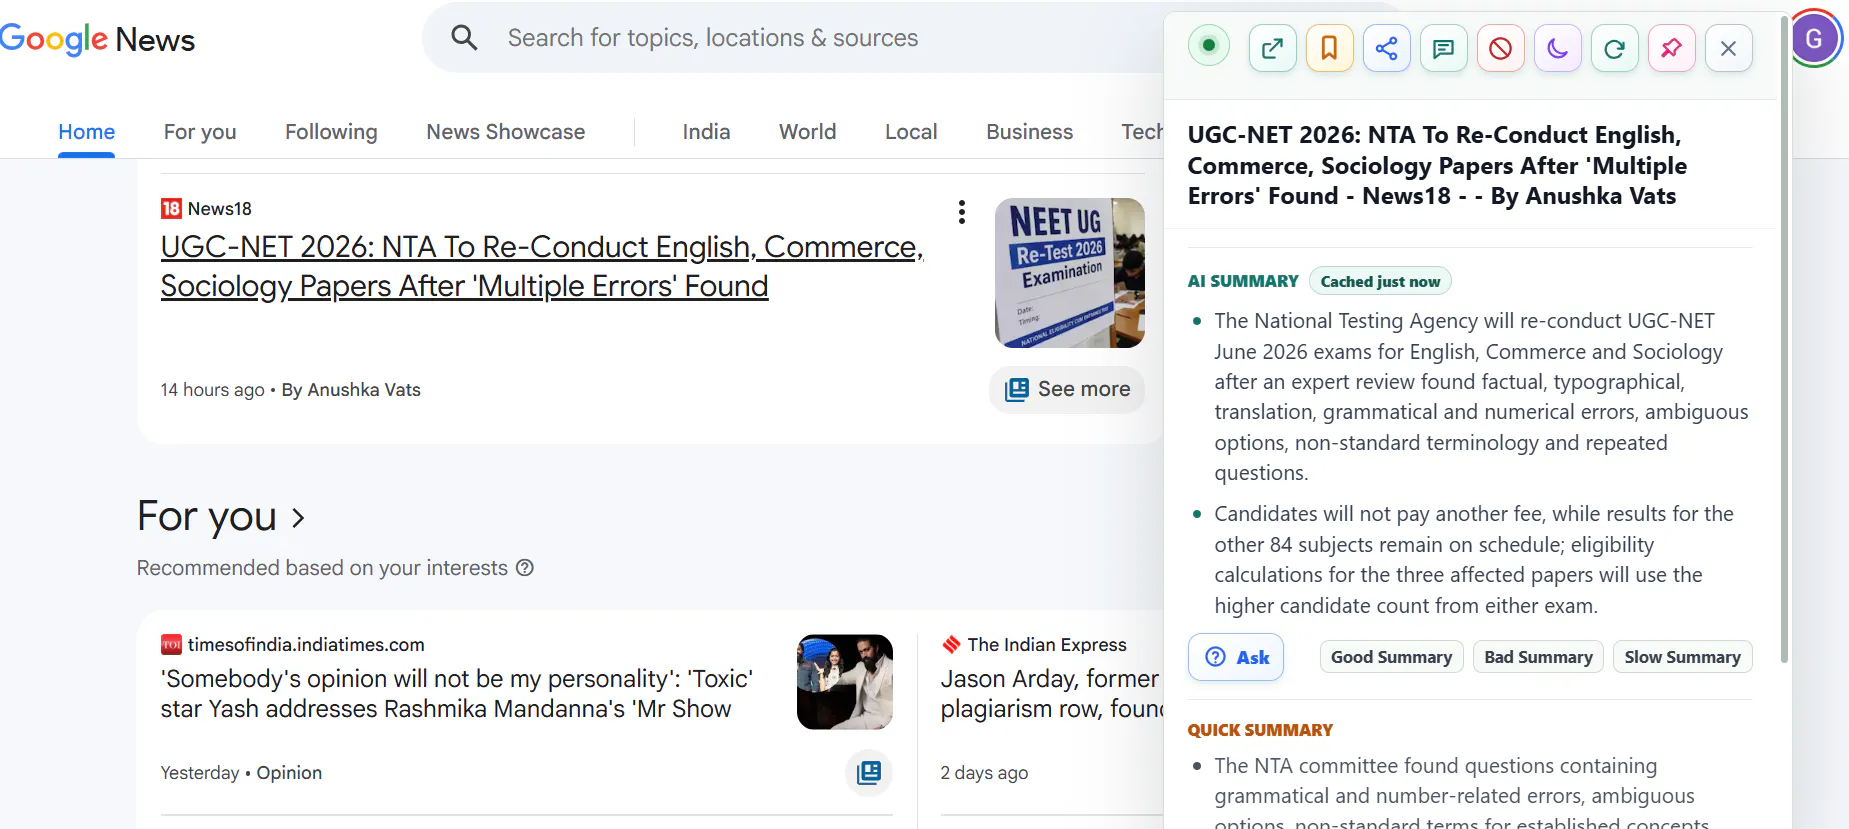Open the Local section tab
Image resolution: width=1849 pixels, height=829 pixels.
911,132
